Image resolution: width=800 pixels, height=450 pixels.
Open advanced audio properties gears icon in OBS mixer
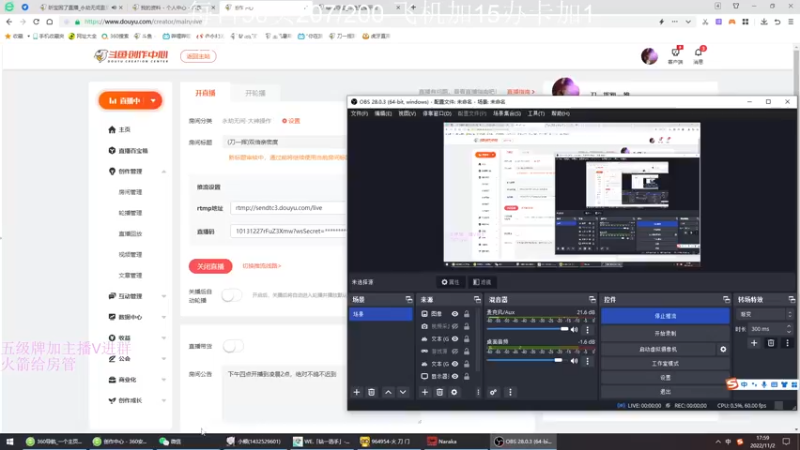pos(493,392)
